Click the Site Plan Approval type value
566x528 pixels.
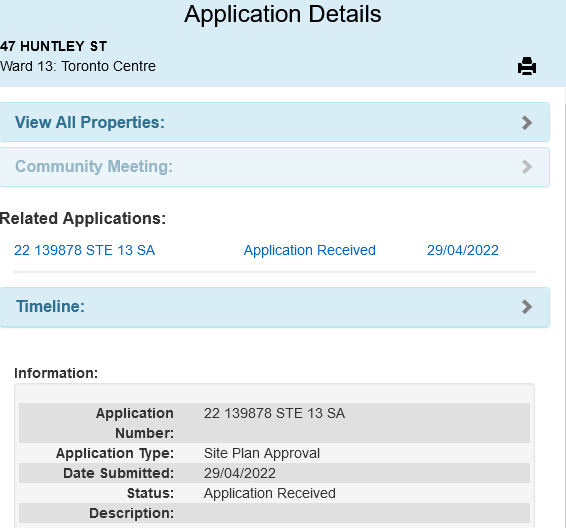tap(262, 453)
